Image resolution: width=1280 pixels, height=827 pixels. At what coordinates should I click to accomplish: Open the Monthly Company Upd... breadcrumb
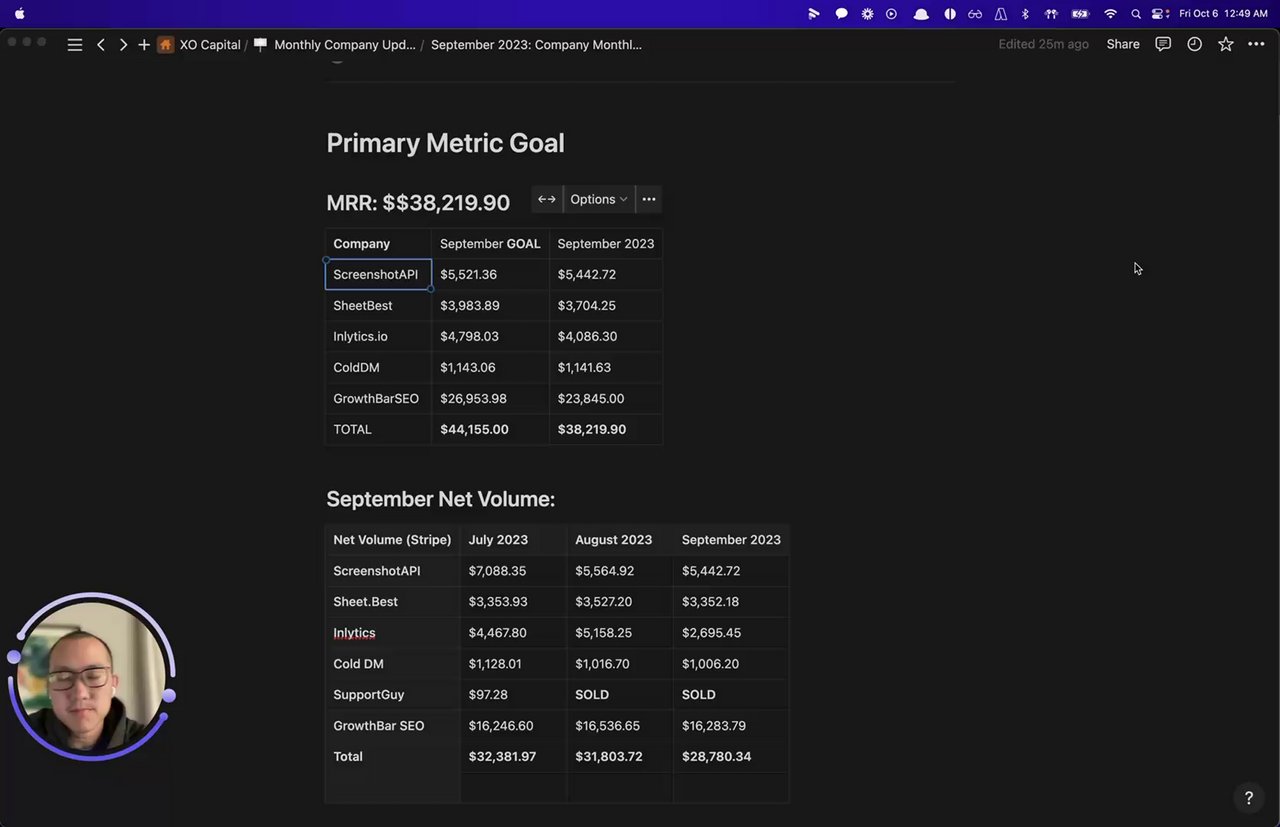tap(335, 45)
